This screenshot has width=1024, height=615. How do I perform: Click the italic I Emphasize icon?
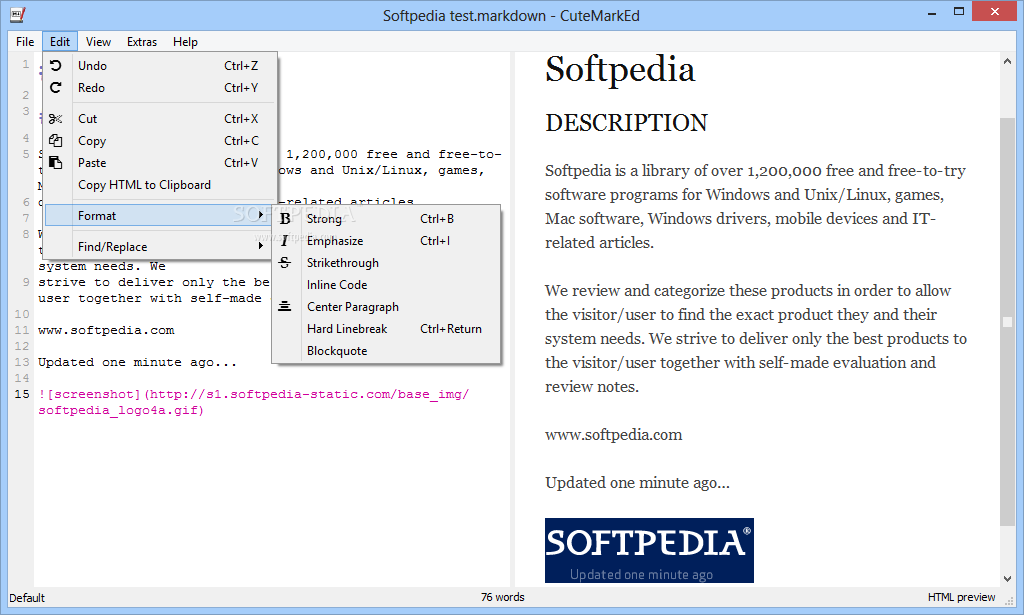pos(285,241)
